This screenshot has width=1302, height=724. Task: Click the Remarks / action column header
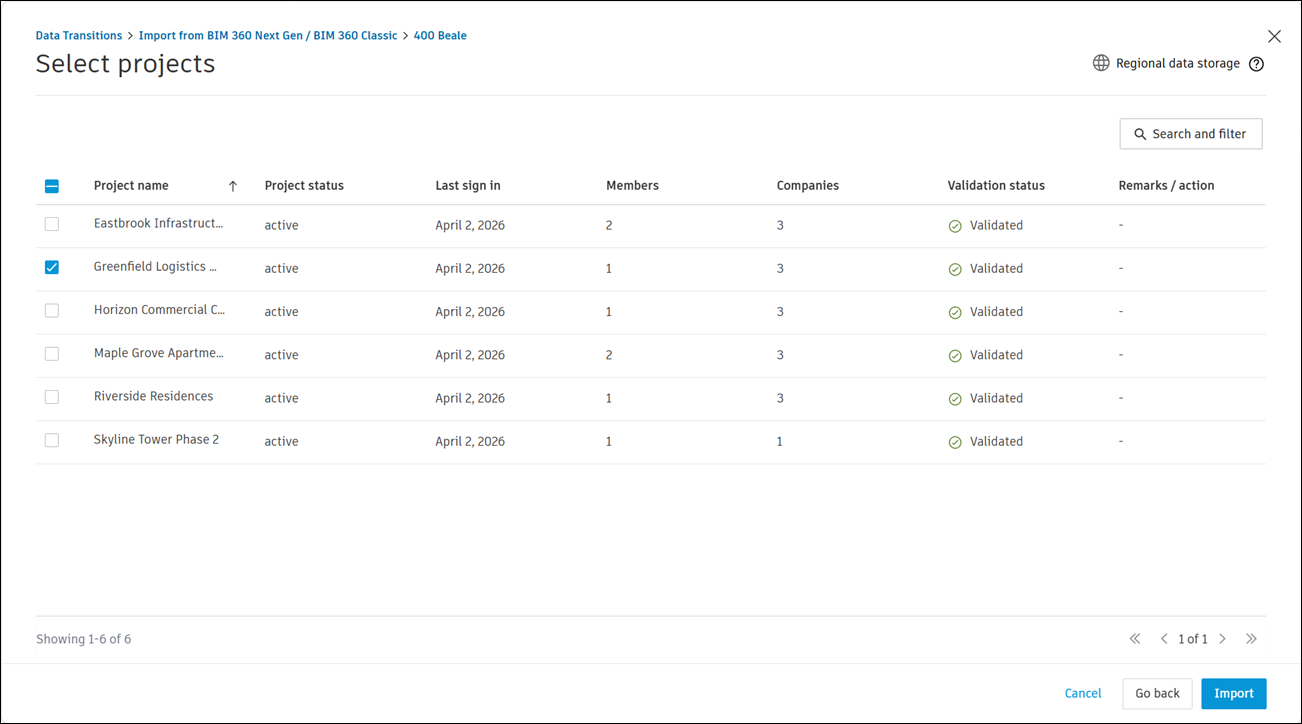pos(1166,185)
